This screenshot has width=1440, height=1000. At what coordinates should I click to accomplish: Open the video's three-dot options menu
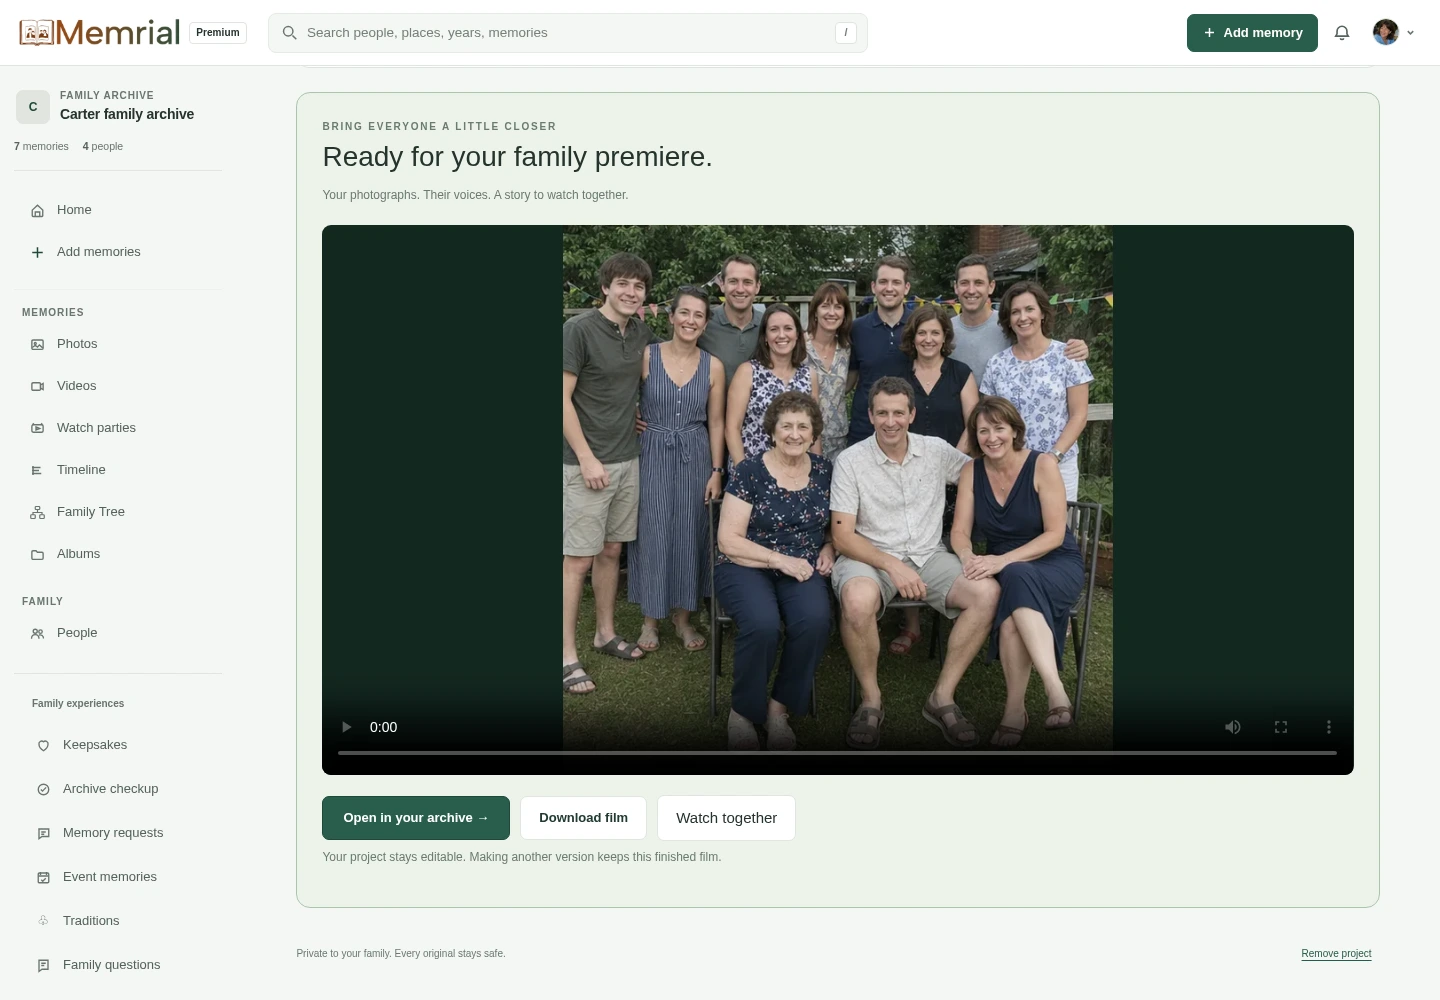[1329, 727]
